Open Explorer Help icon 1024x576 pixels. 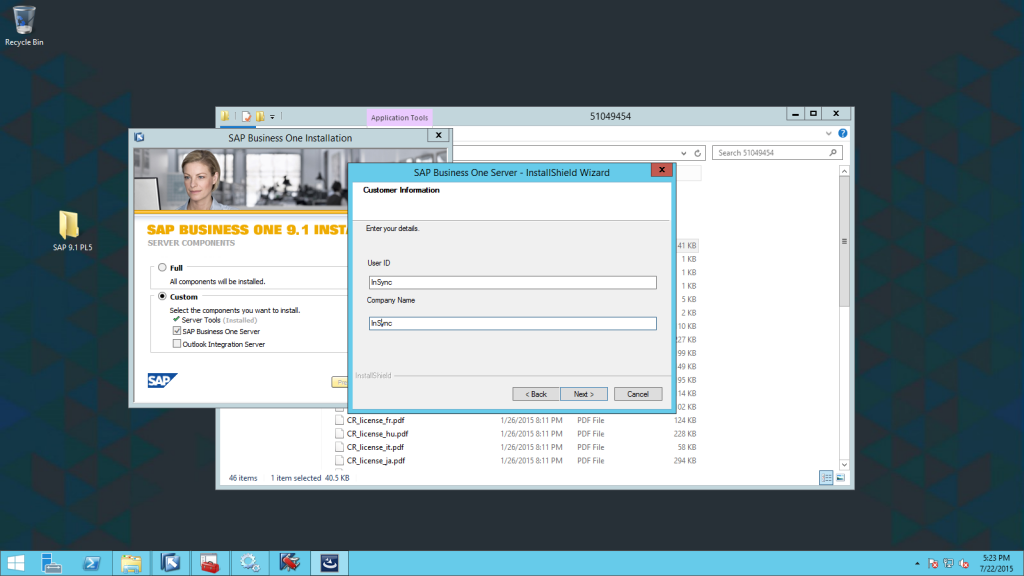click(x=842, y=133)
